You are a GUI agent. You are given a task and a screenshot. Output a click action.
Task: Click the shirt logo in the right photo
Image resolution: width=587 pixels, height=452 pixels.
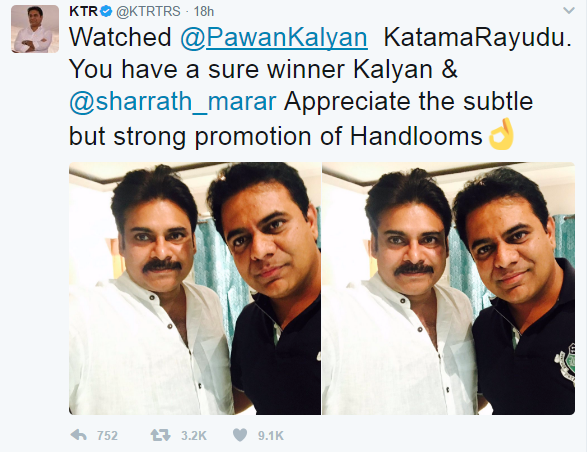(565, 364)
